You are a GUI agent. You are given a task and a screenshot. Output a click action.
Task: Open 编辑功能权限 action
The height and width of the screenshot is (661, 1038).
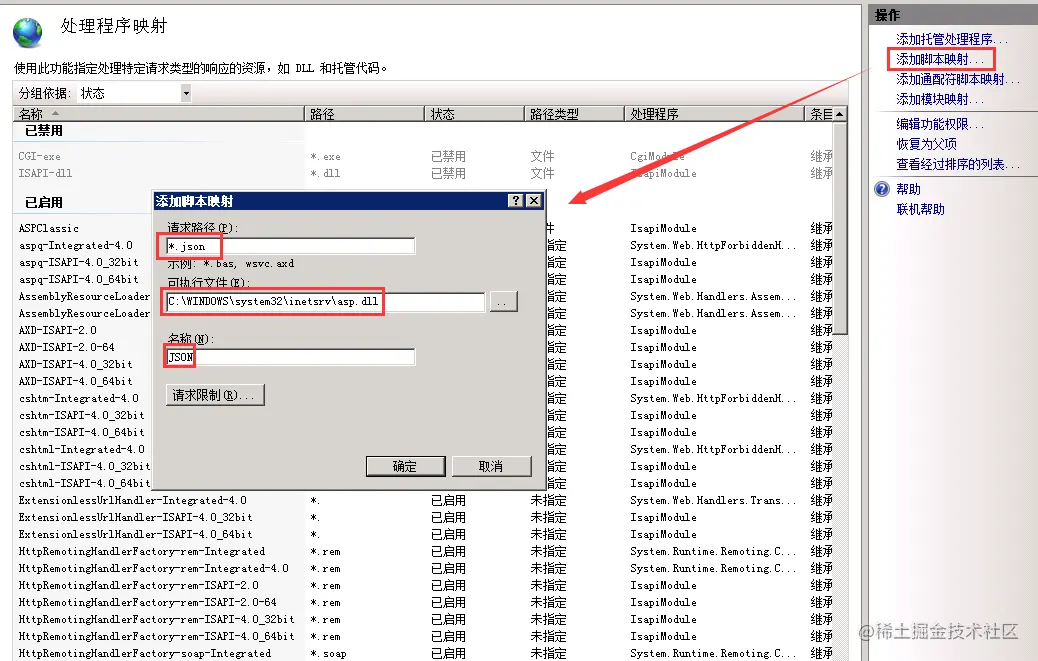[x=940, y=124]
